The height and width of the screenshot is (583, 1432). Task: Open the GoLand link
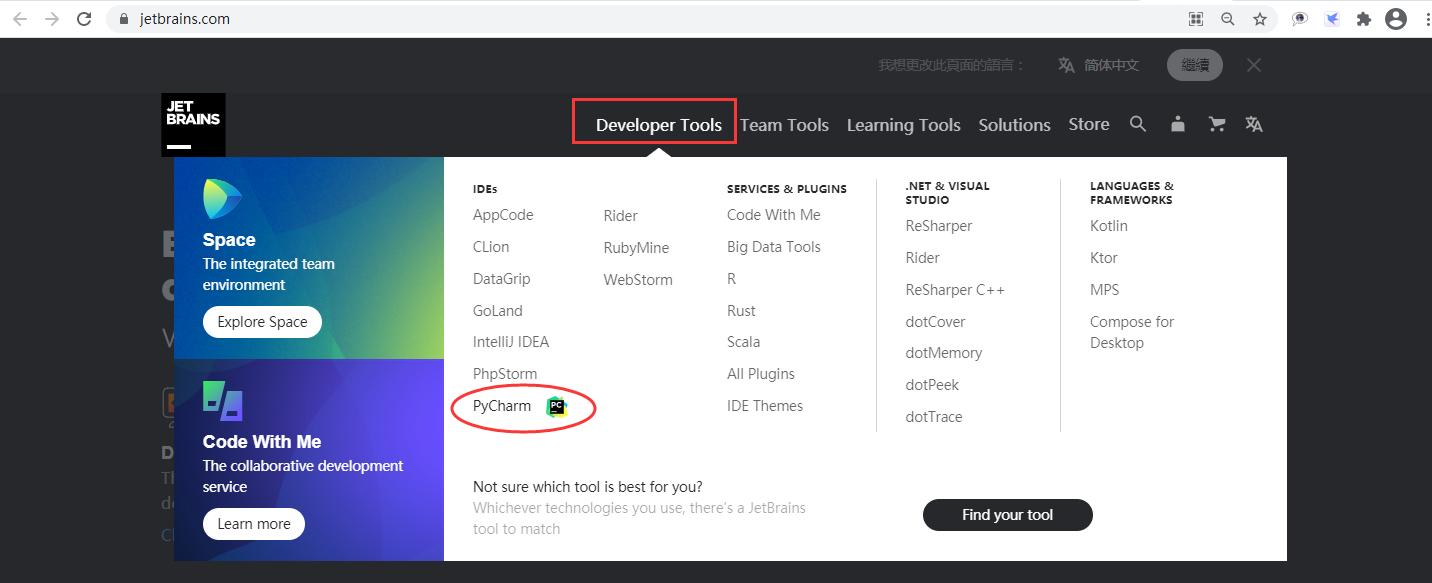tap(498, 311)
